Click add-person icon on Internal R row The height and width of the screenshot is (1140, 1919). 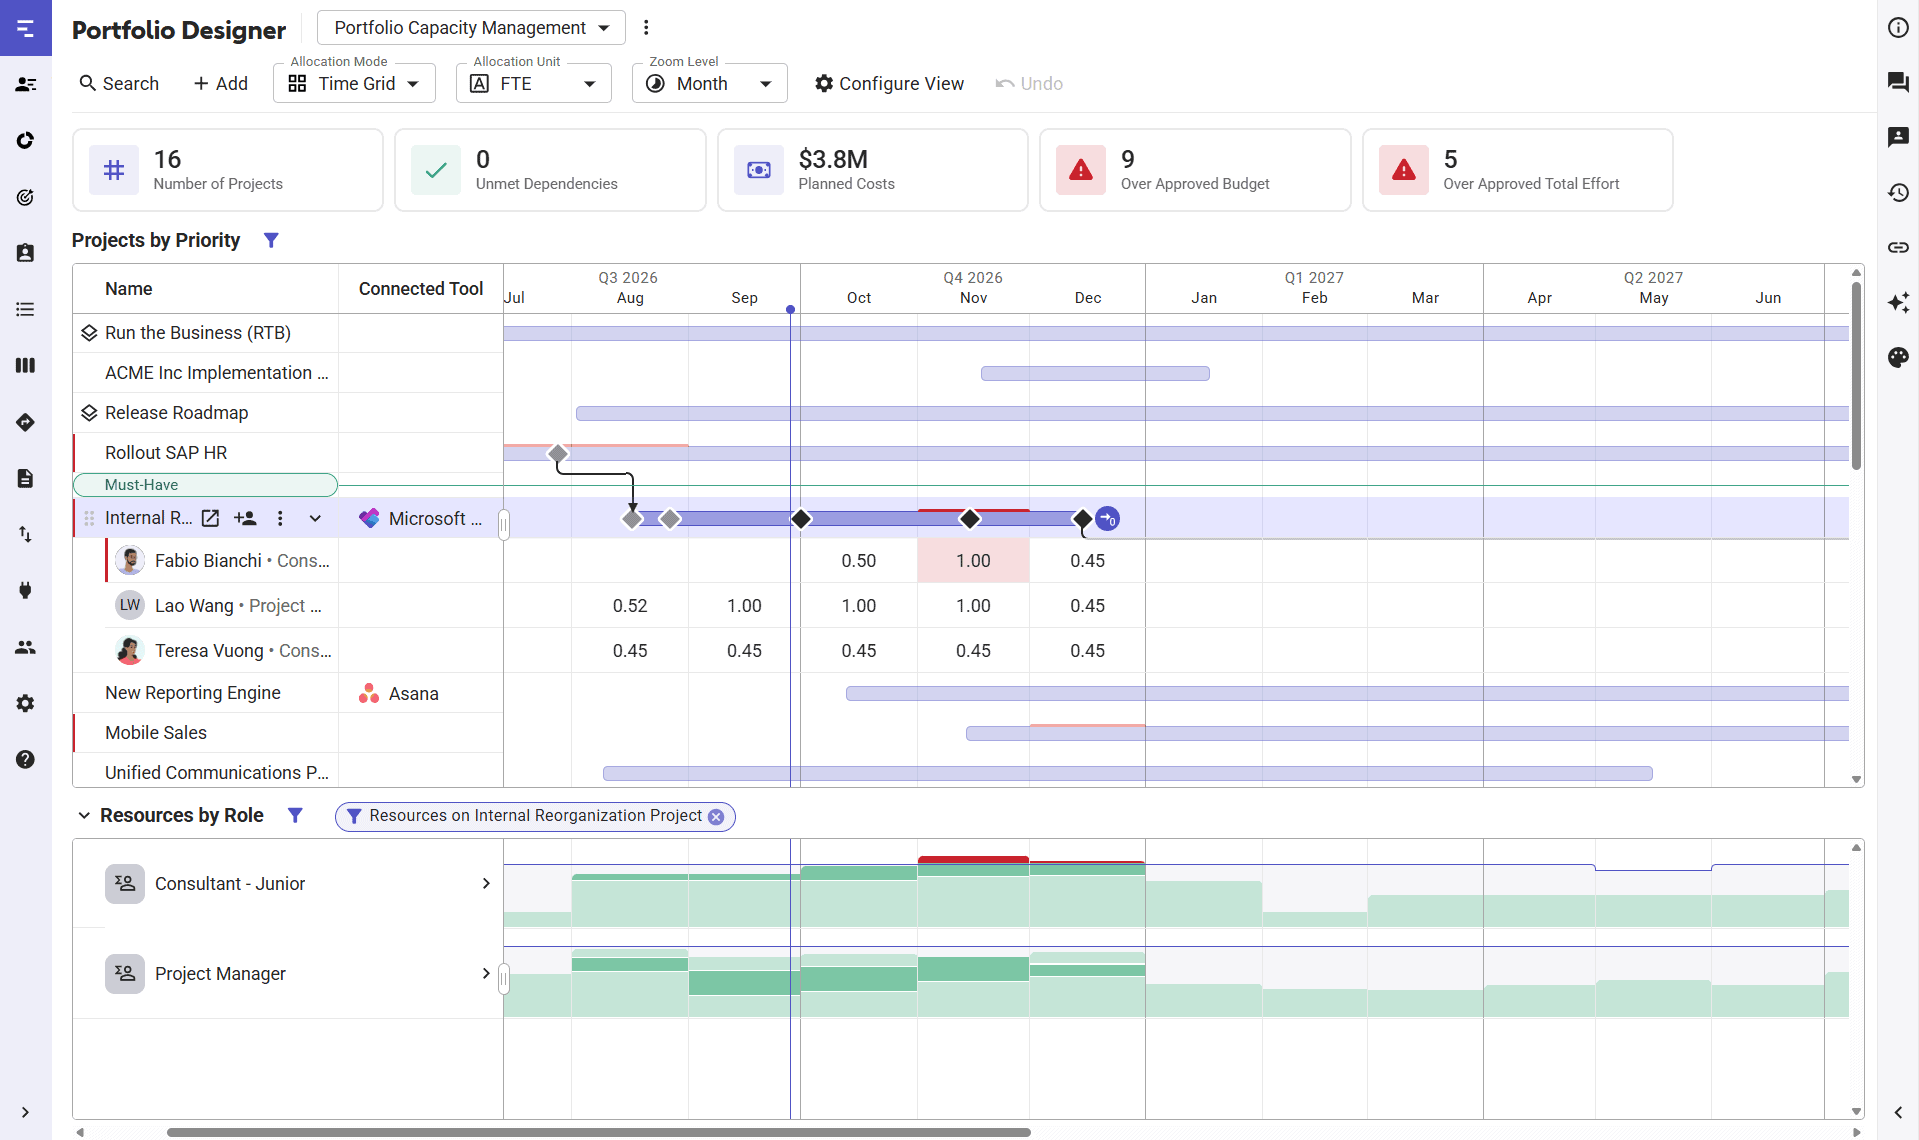point(245,518)
